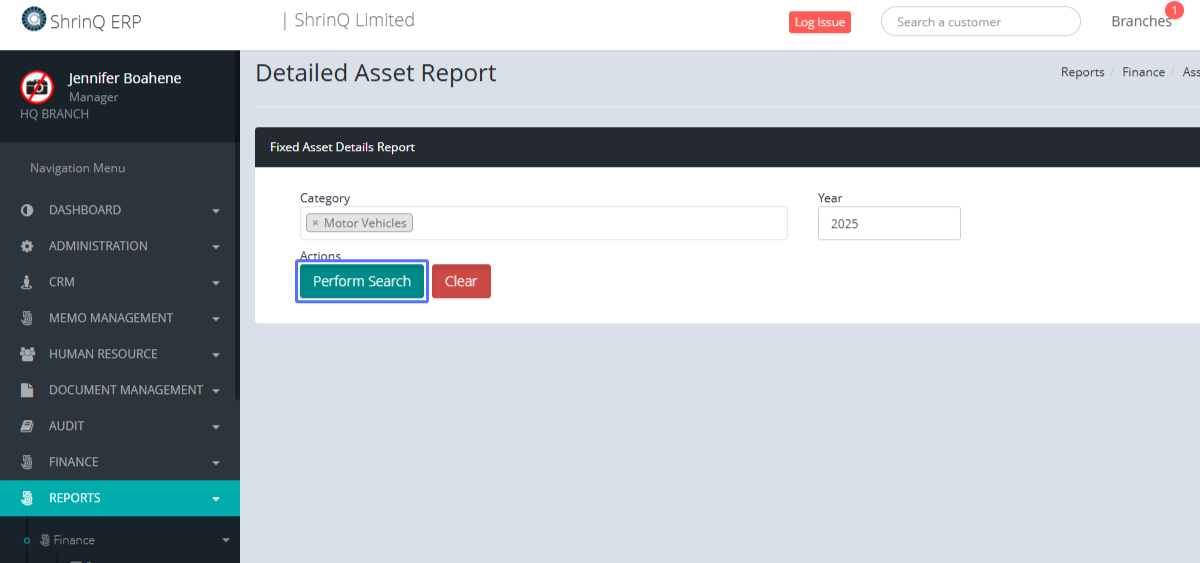Click the ShrinQ ERP logo icon

pyautogui.click(x=34, y=20)
